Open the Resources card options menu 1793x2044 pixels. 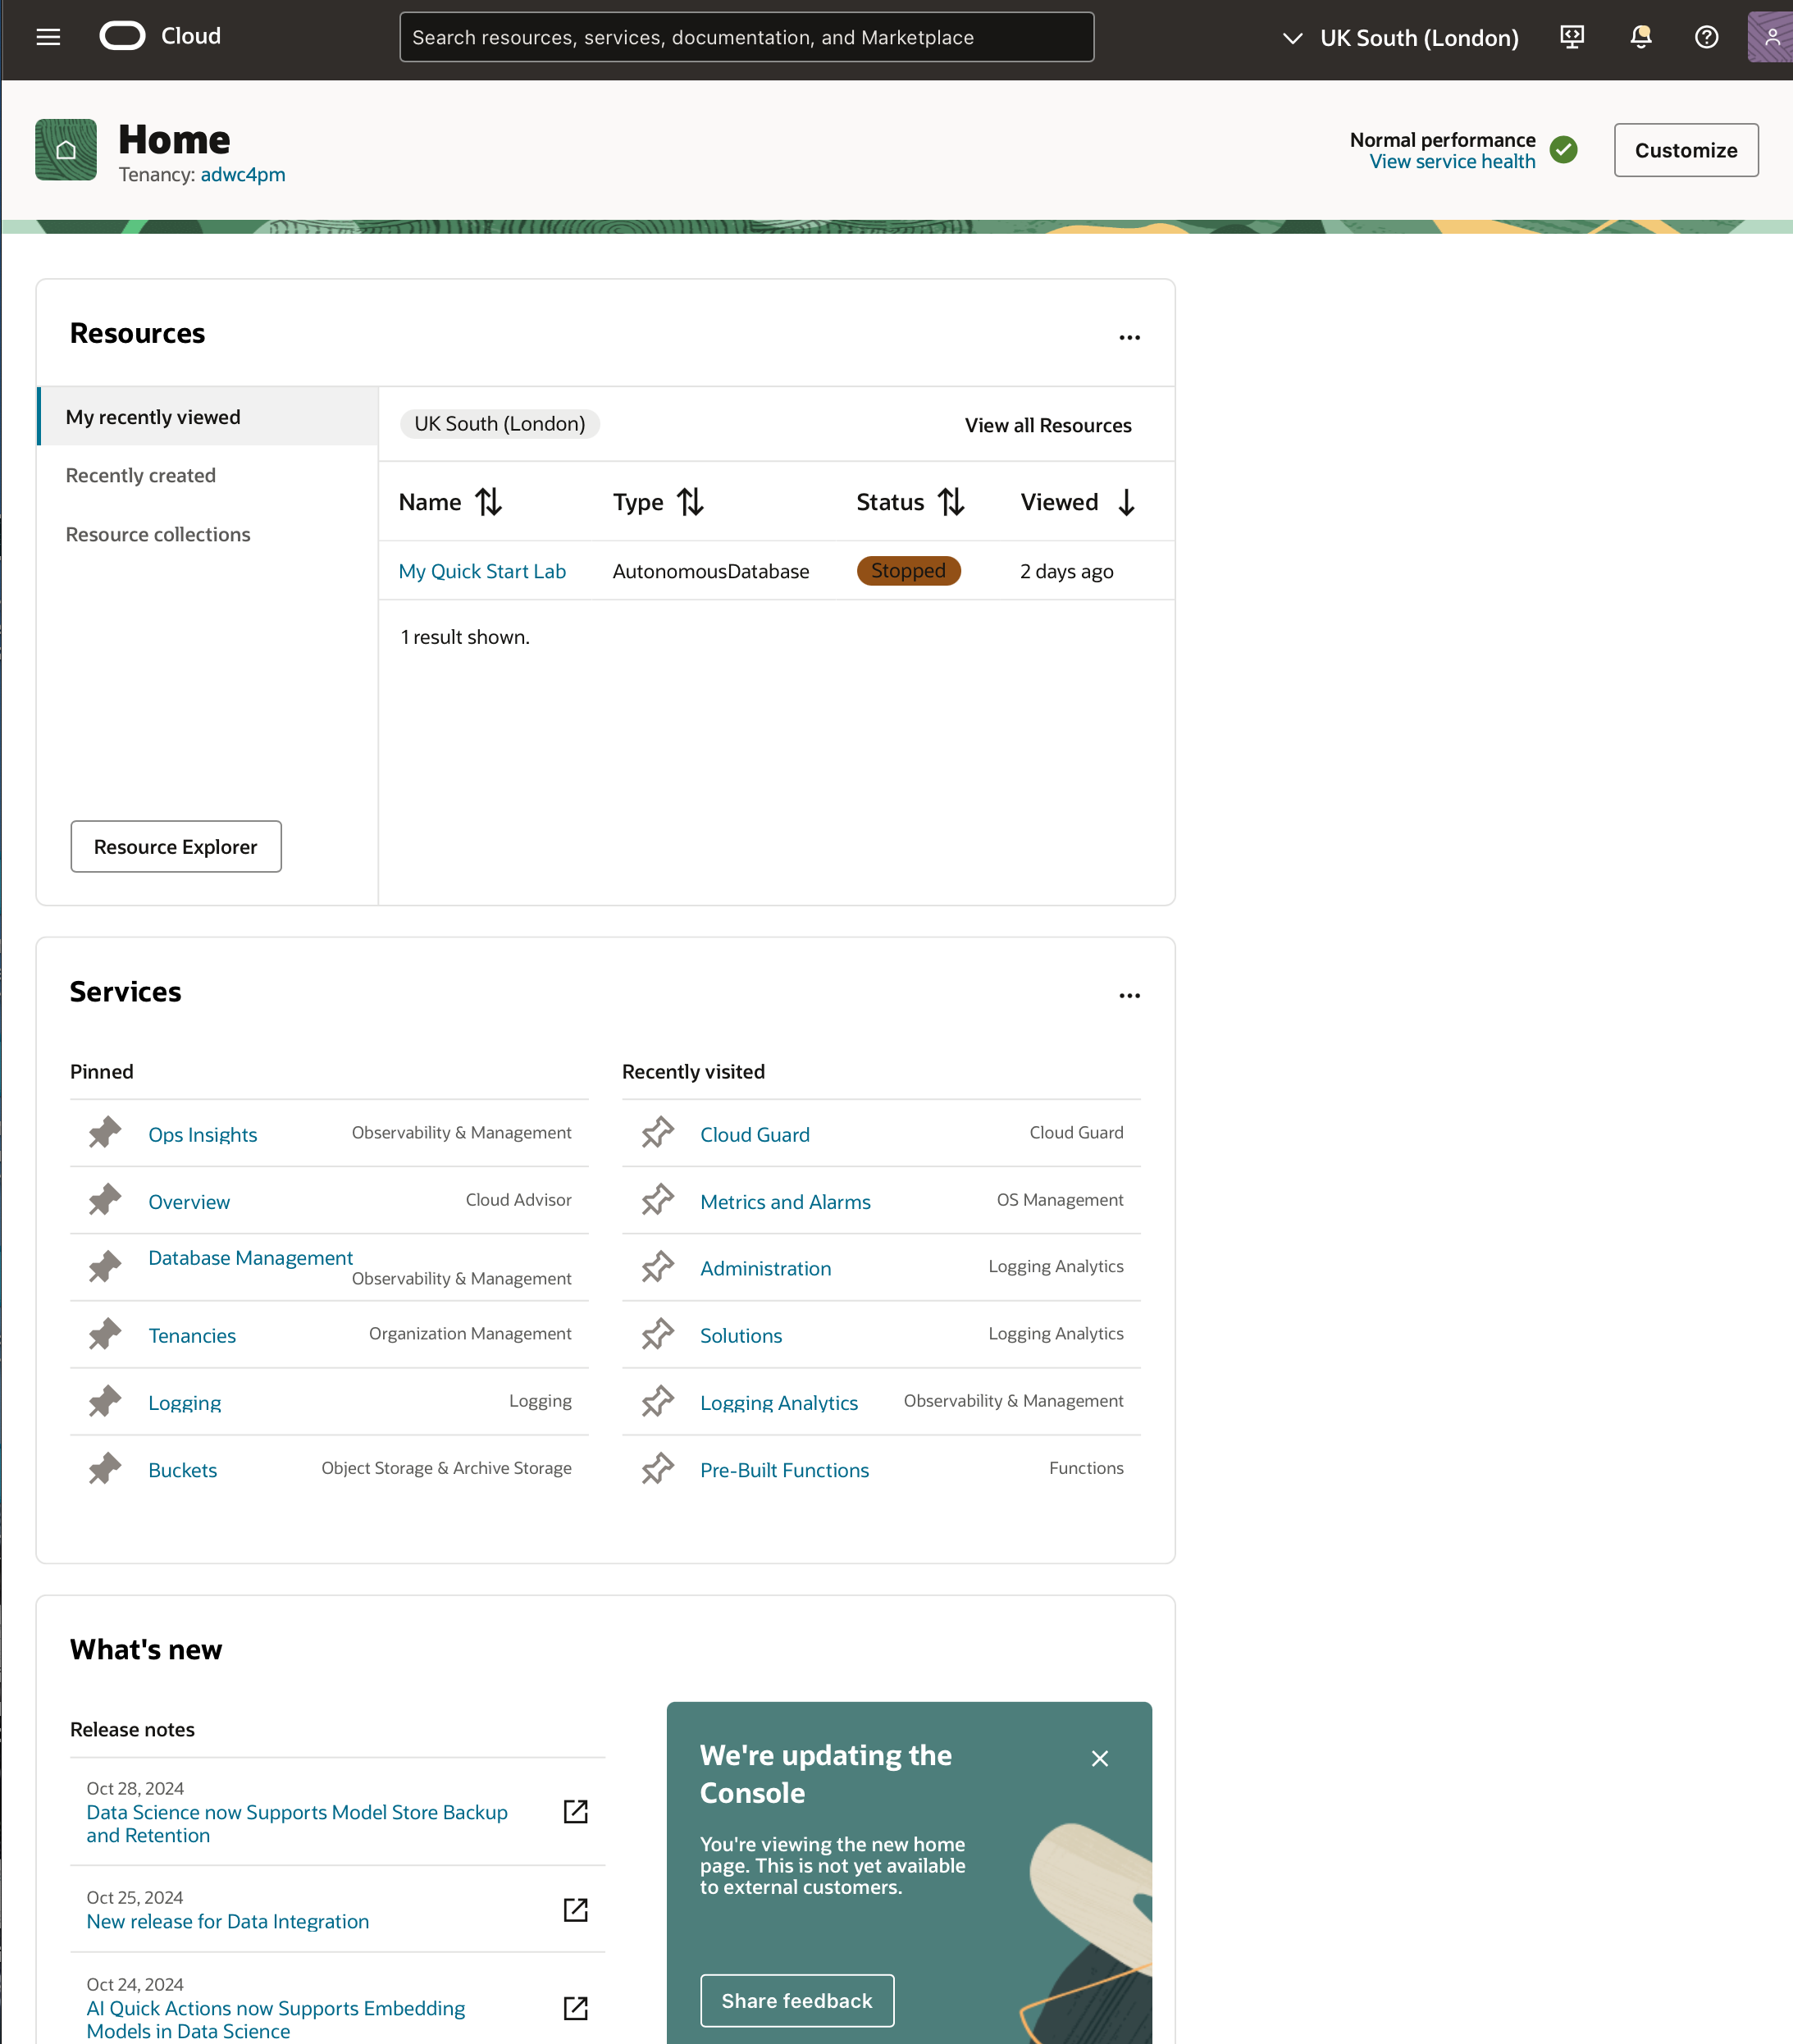[1129, 338]
